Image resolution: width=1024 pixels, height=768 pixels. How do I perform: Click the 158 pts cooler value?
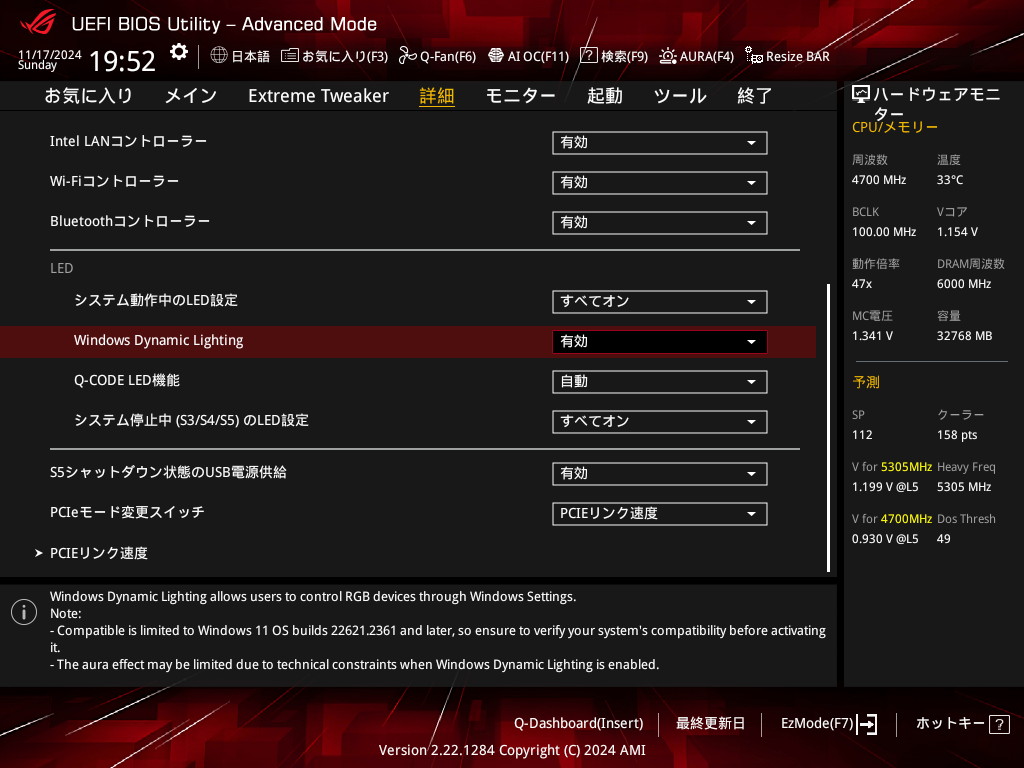click(957, 435)
